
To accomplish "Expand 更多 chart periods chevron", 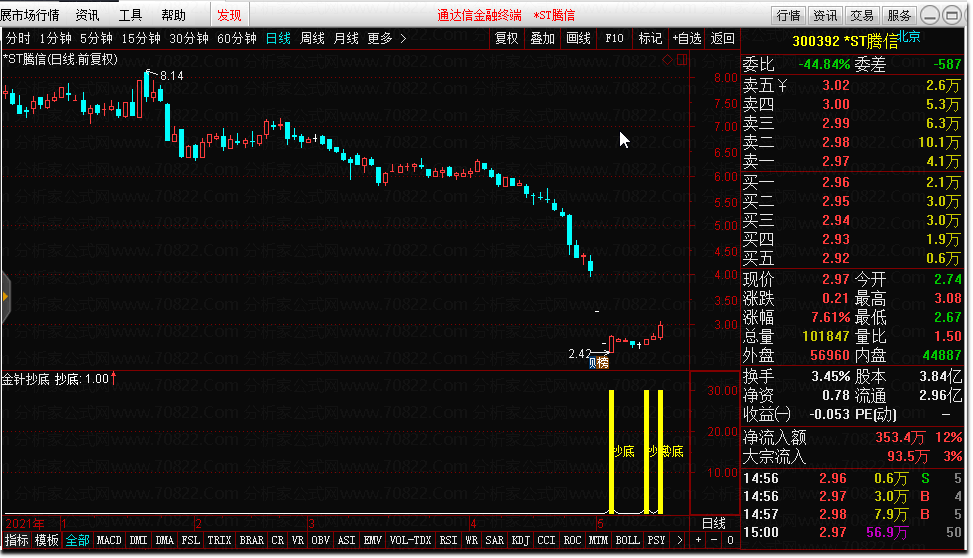I will click(403, 38).
